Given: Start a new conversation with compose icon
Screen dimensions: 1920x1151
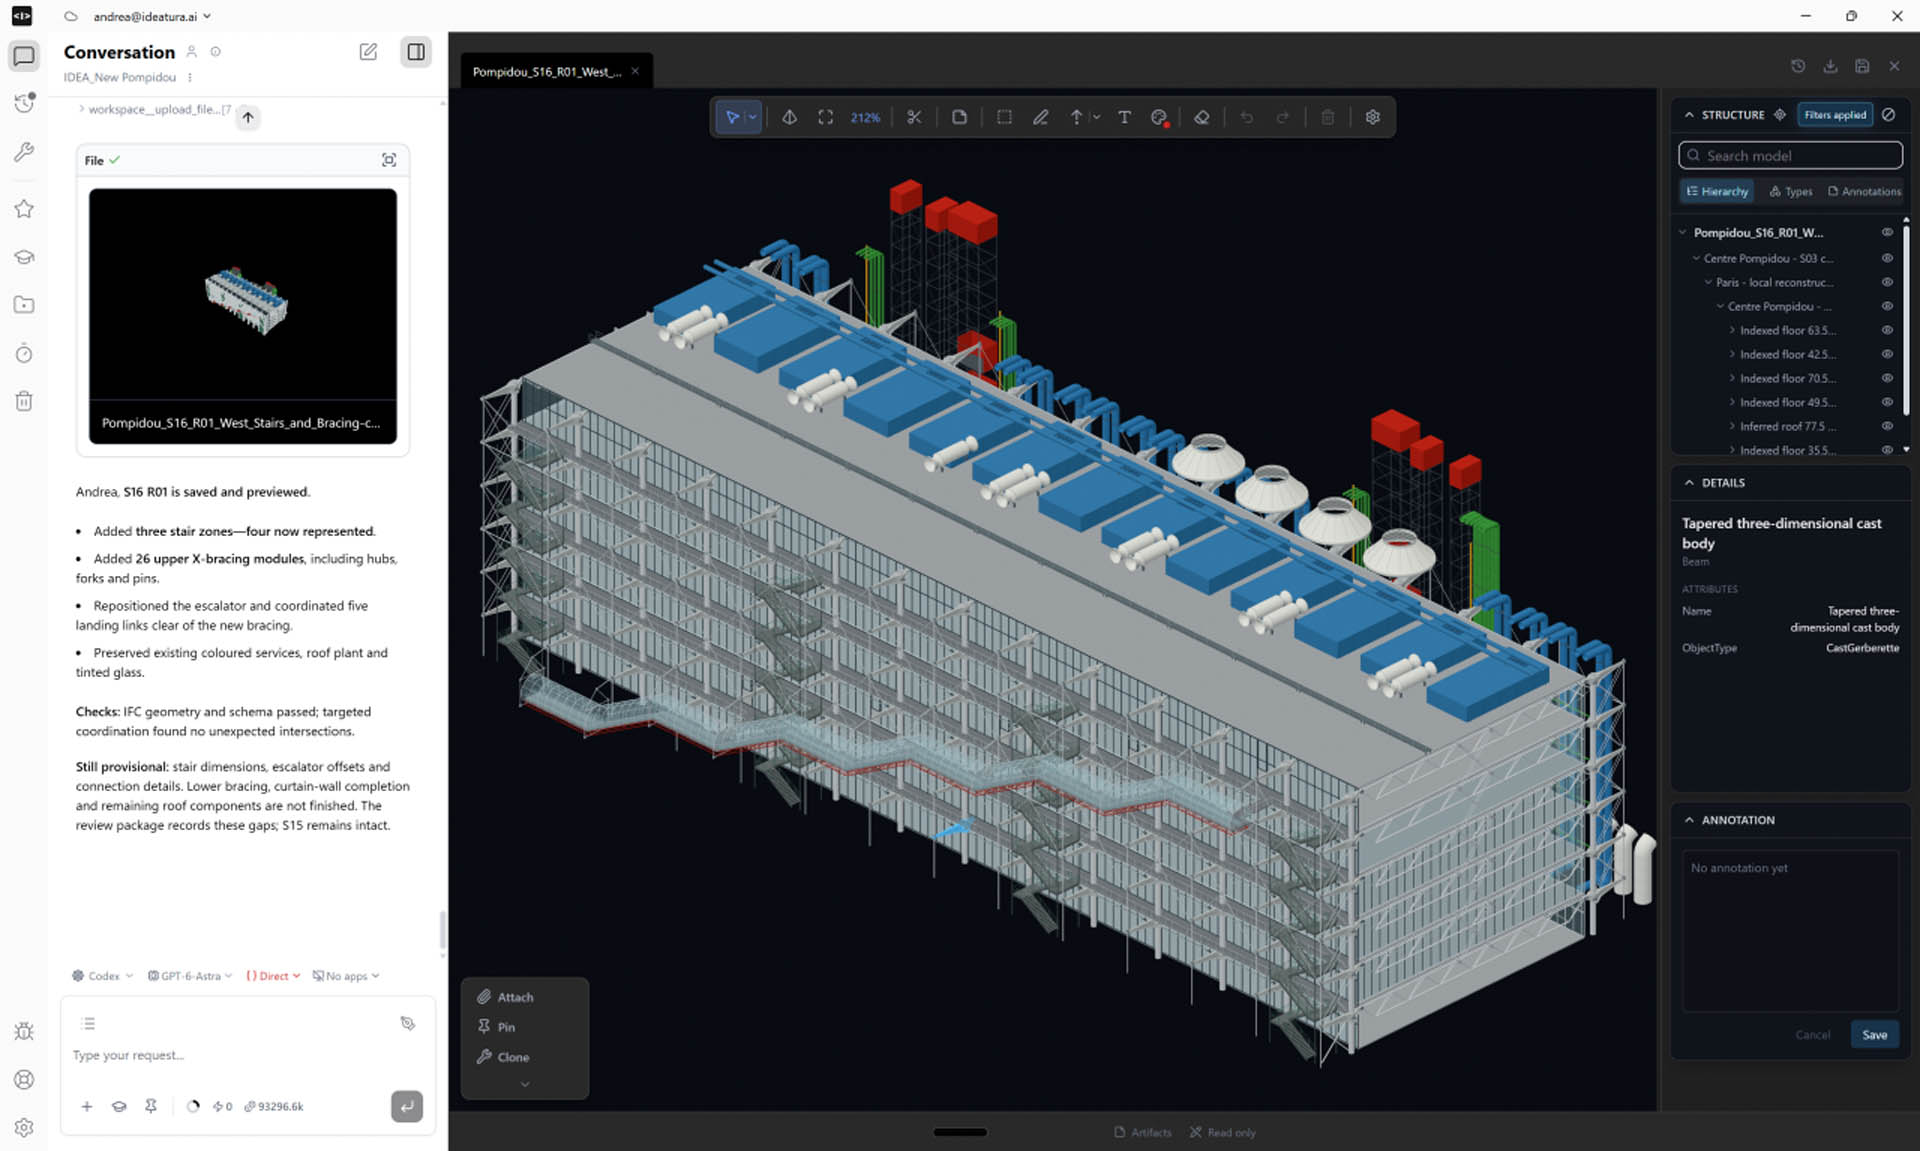Looking at the screenshot, I should (368, 52).
